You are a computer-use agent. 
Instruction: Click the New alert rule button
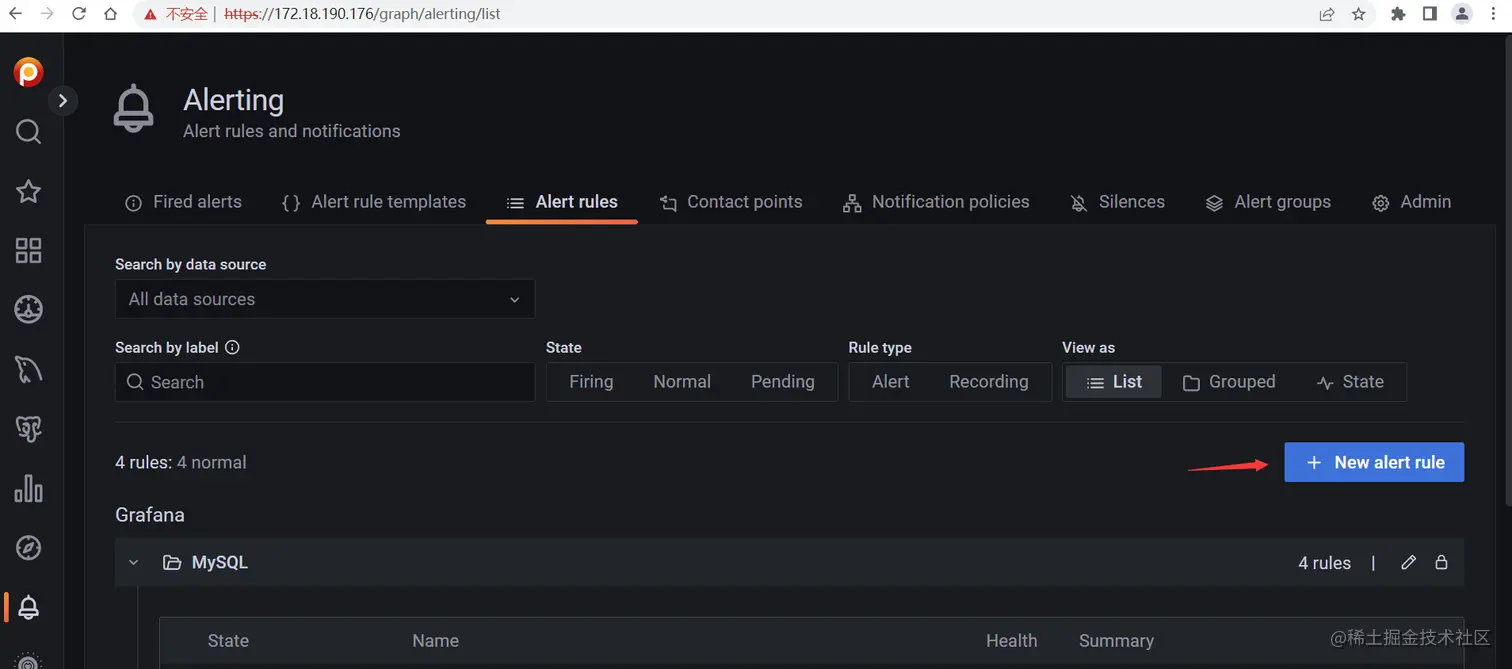tap(1374, 462)
